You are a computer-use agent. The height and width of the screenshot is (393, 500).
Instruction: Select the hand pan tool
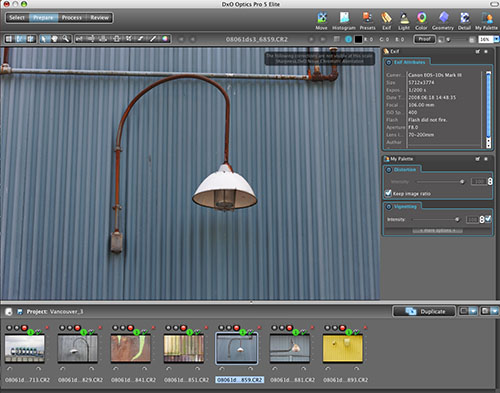click(55, 39)
